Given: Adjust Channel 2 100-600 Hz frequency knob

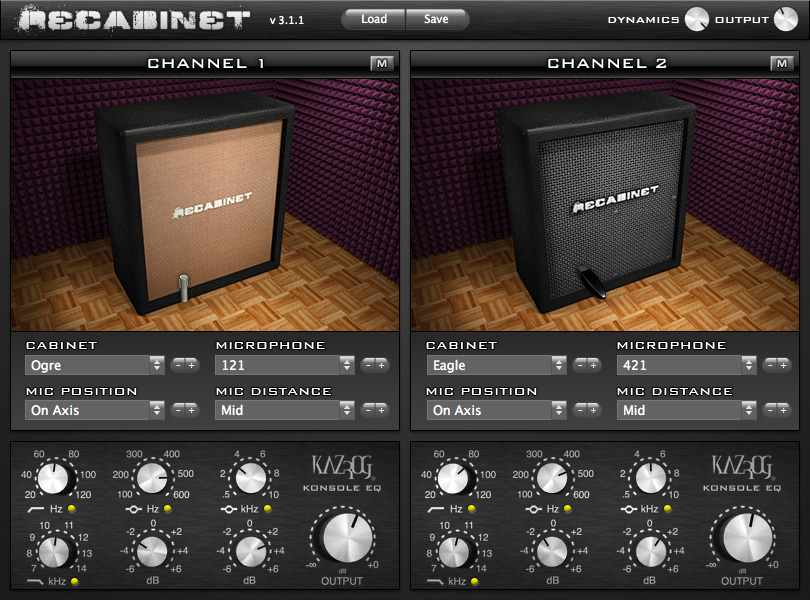Looking at the screenshot, I should point(552,478).
